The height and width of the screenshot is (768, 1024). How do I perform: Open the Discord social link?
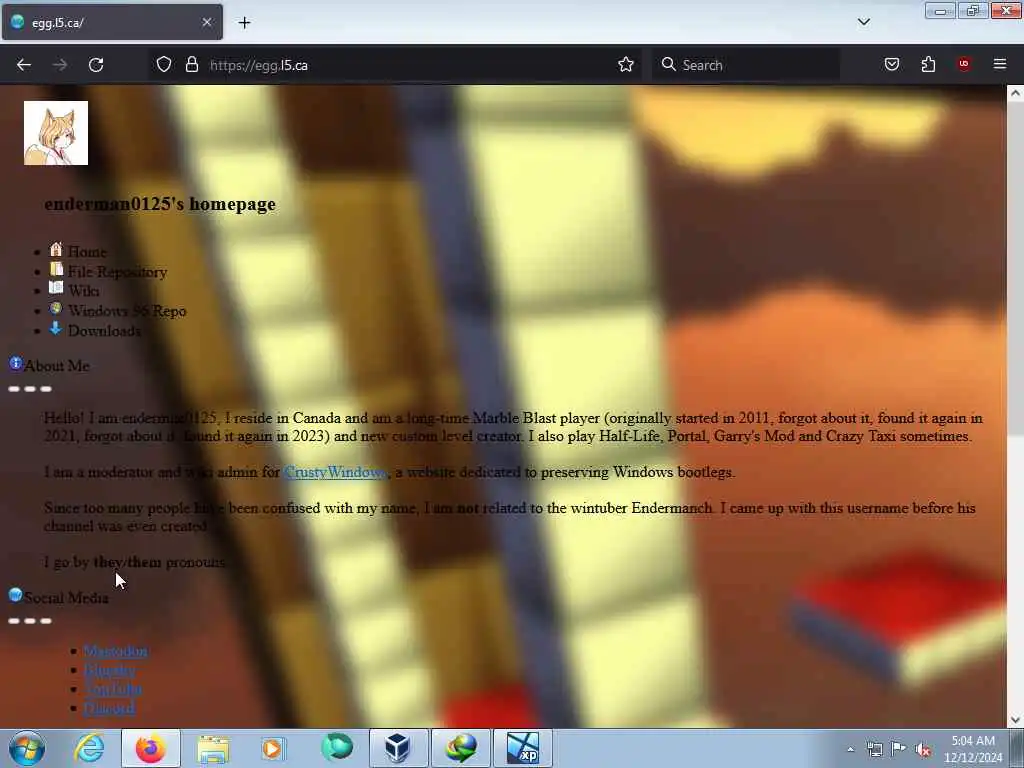110,708
